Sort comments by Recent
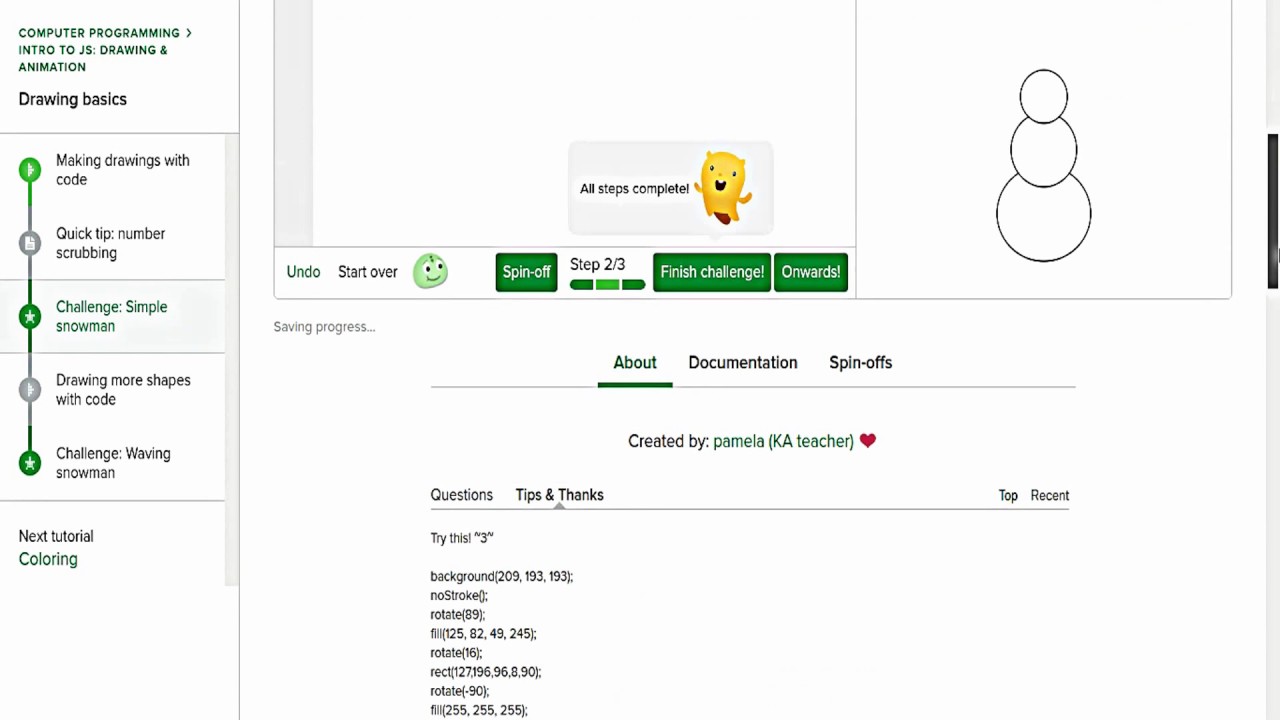This screenshot has height=720, width=1280. [x=1050, y=496]
